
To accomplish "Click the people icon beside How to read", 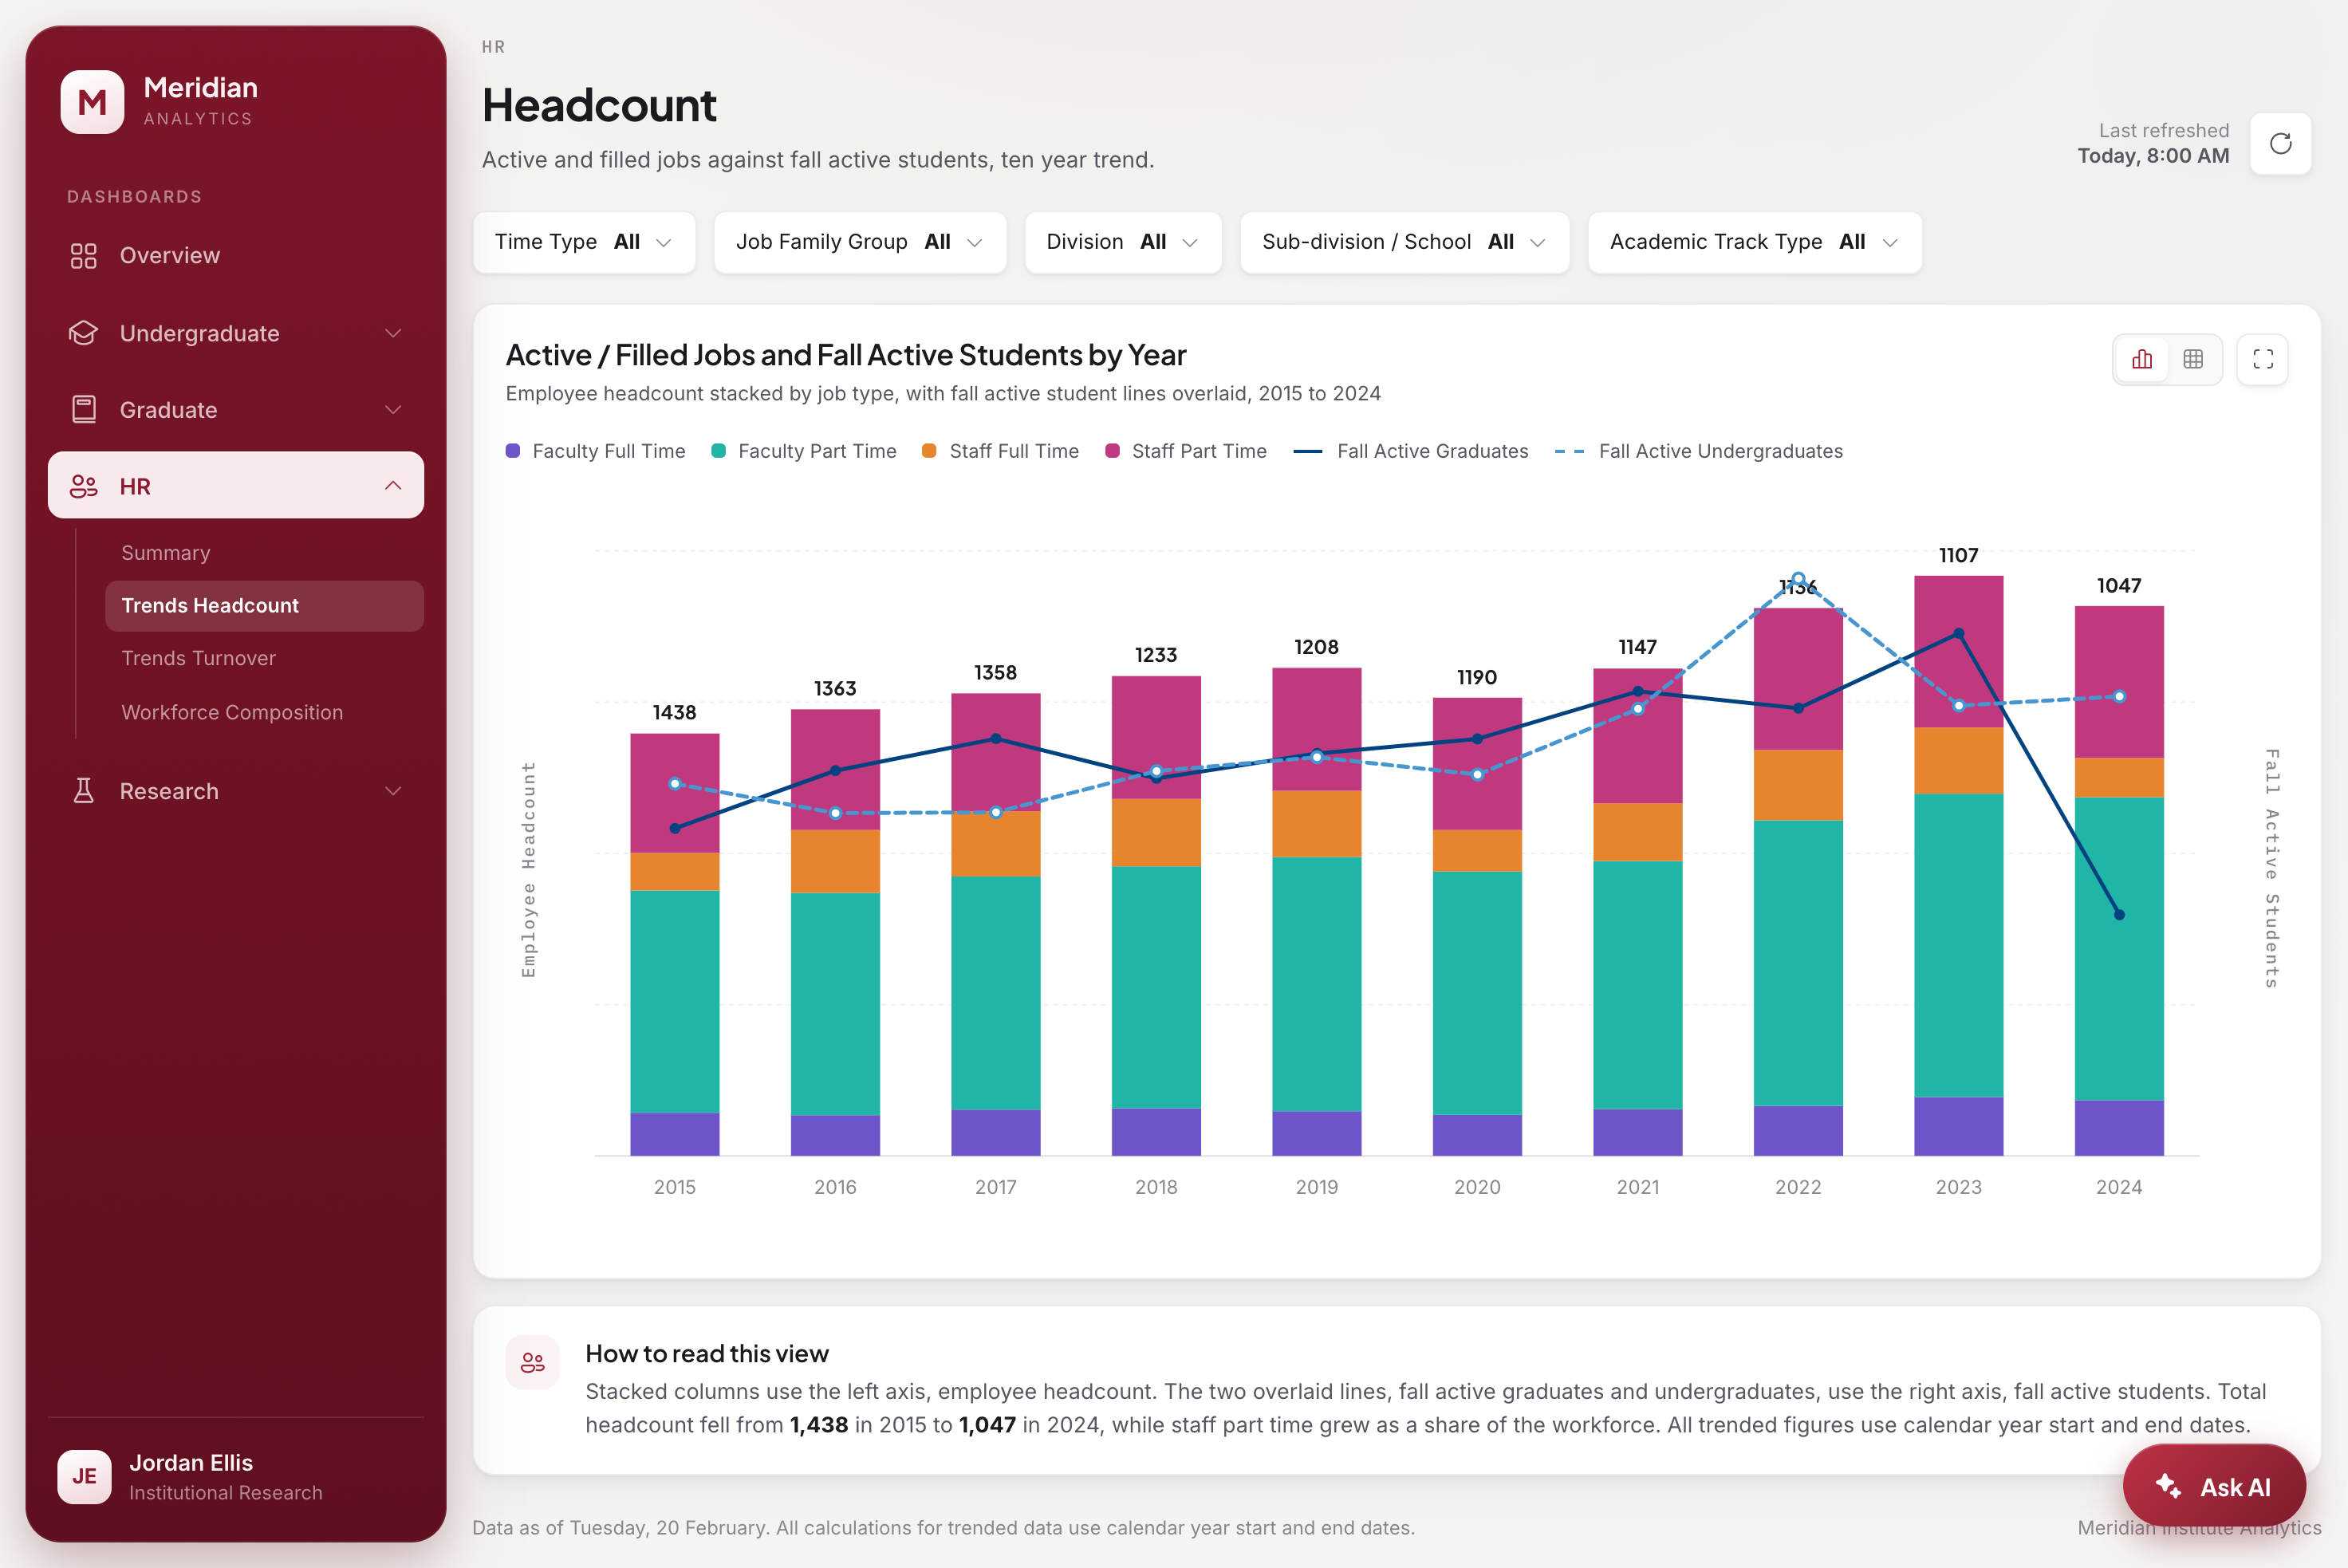I will [533, 1362].
